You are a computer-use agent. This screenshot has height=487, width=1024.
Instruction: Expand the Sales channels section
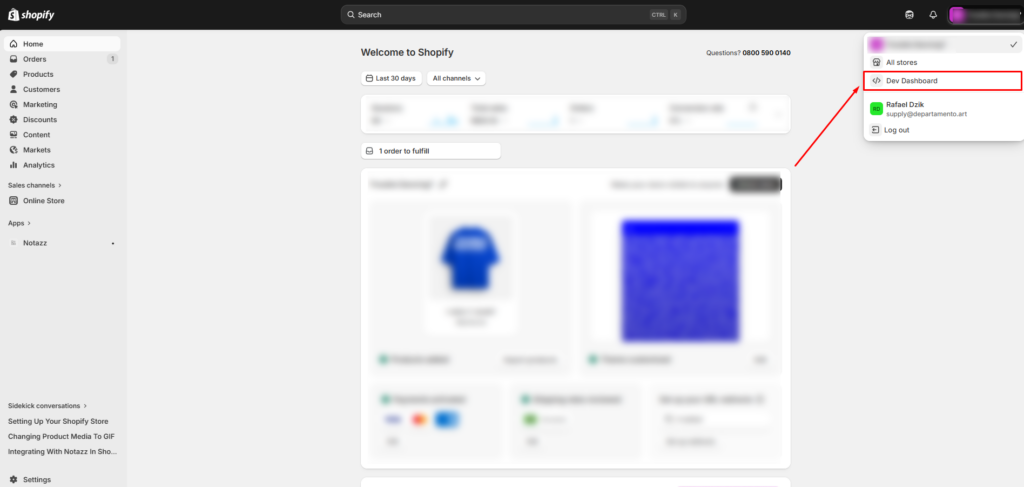[x=35, y=185]
